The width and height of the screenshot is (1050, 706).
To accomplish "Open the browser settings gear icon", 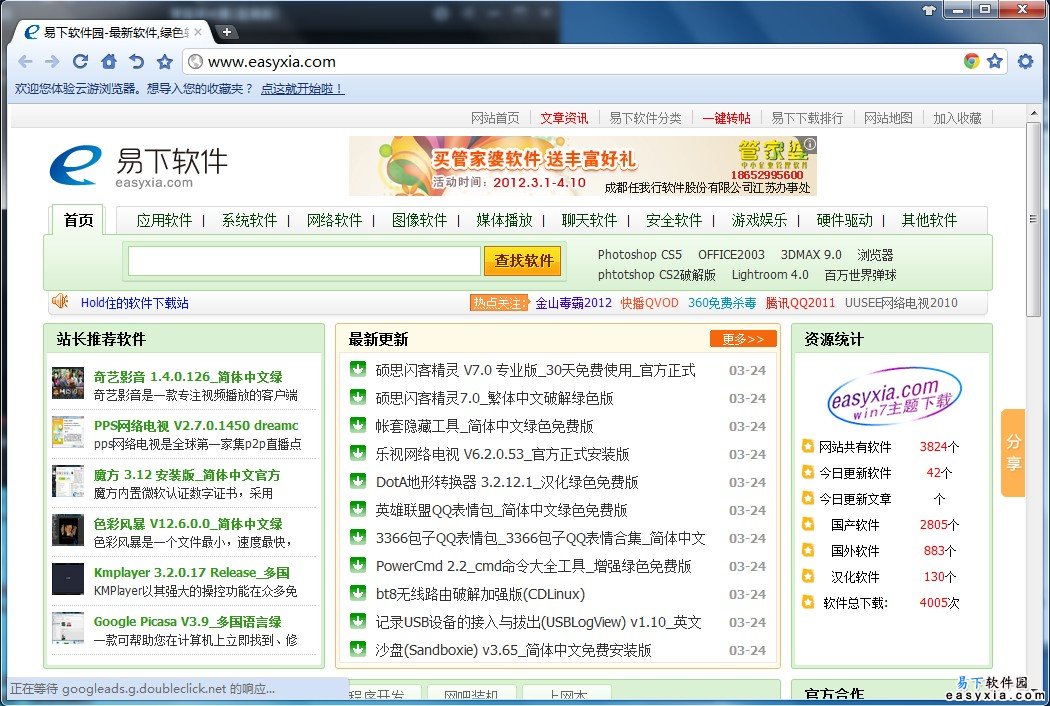I will point(1025,62).
